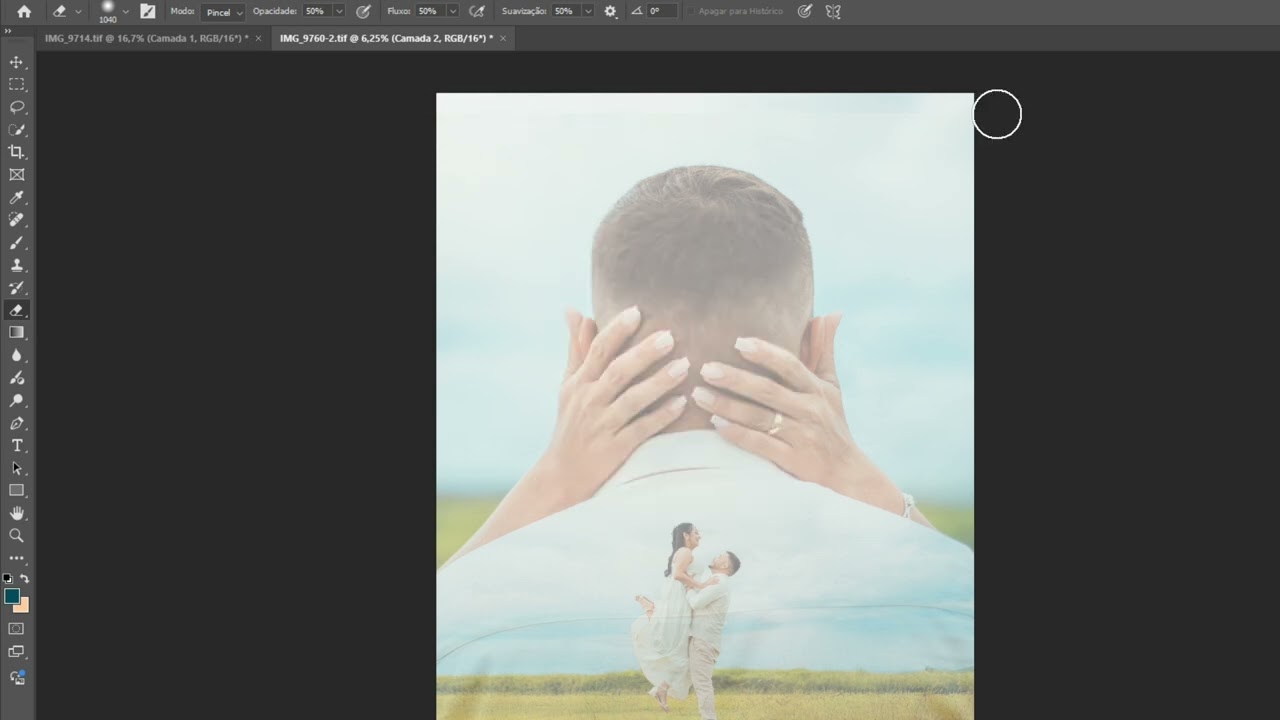
Task: Select the Horizontal Type tool
Action: (x=16, y=445)
